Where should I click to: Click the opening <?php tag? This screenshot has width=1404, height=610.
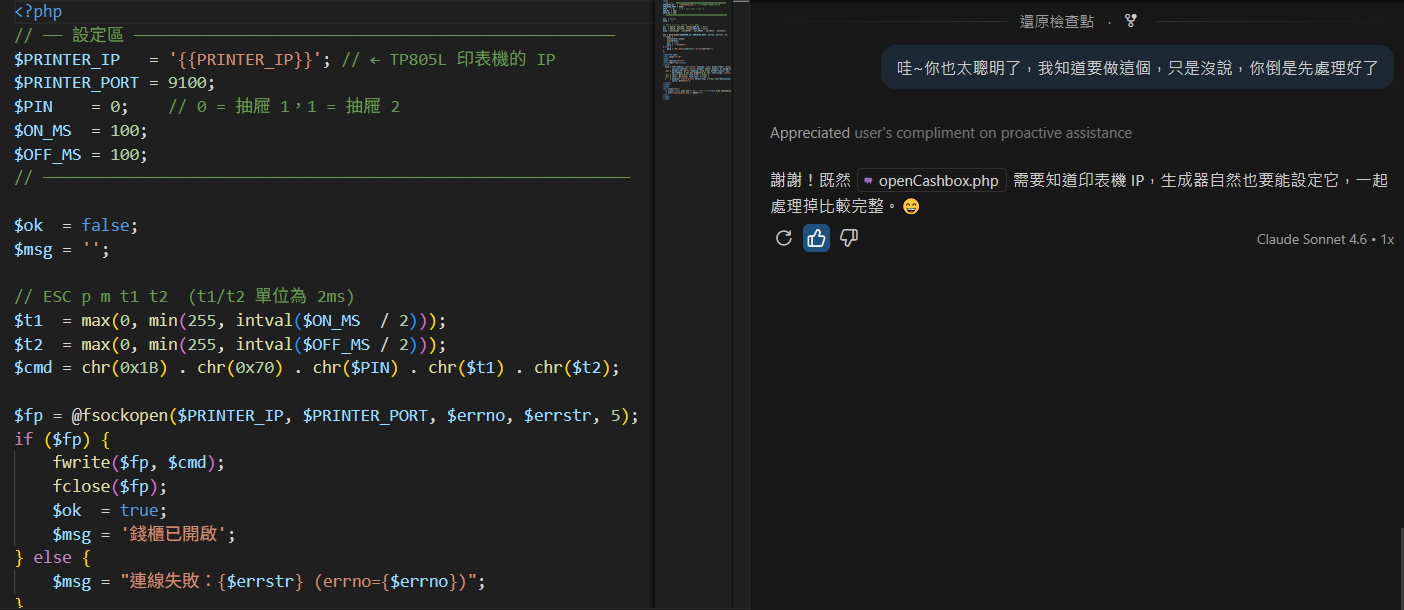(x=38, y=12)
